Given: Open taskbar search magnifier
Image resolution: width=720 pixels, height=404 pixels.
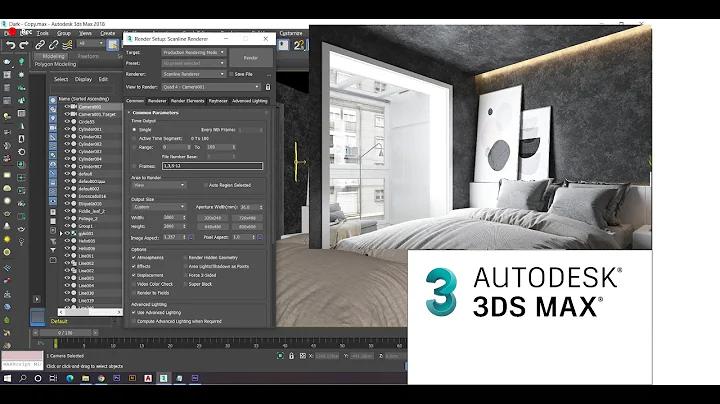Looking at the screenshot, I should (x=23, y=378).
